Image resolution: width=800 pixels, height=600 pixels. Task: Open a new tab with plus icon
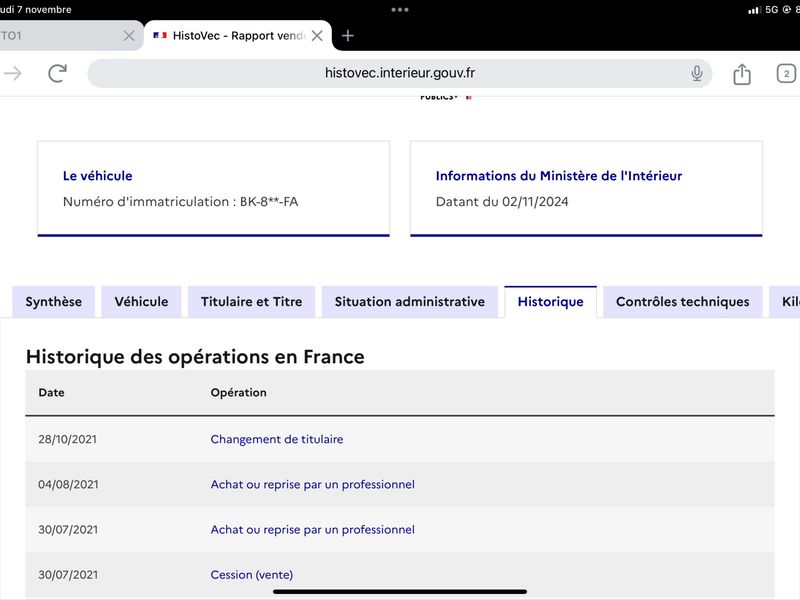pos(348,36)
